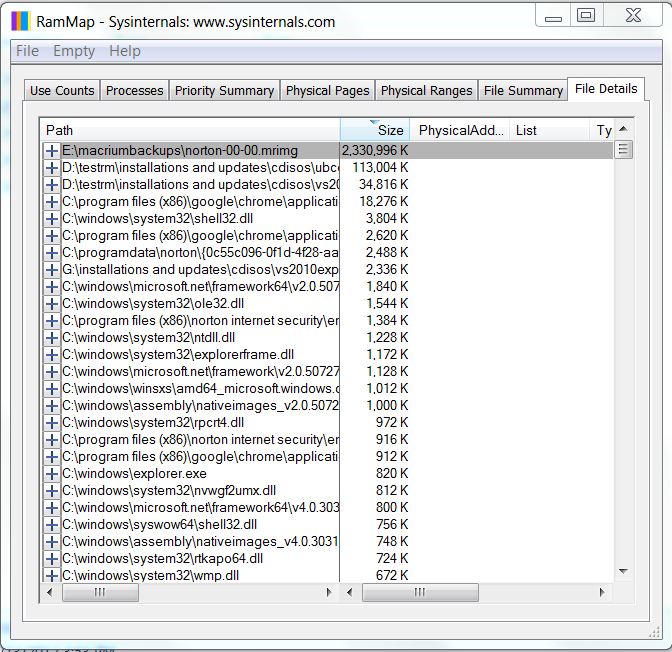
Task: Expand the chrome entry sized 2,620 K
Action: tap(52, 236)
